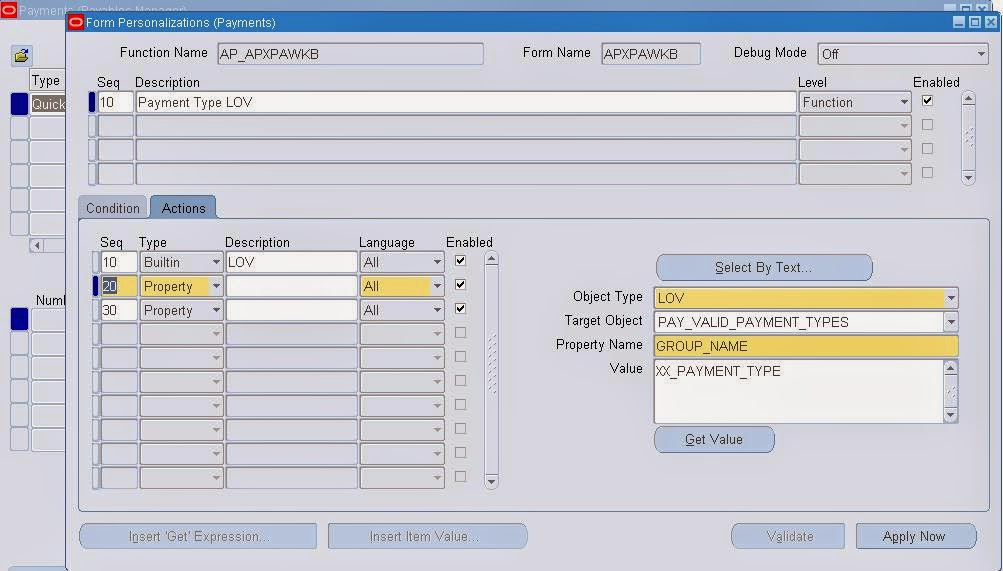Click the Oracle icon of the Payments window
The width and height of the screenshot is (1003, 571).
tap(8, 10)
